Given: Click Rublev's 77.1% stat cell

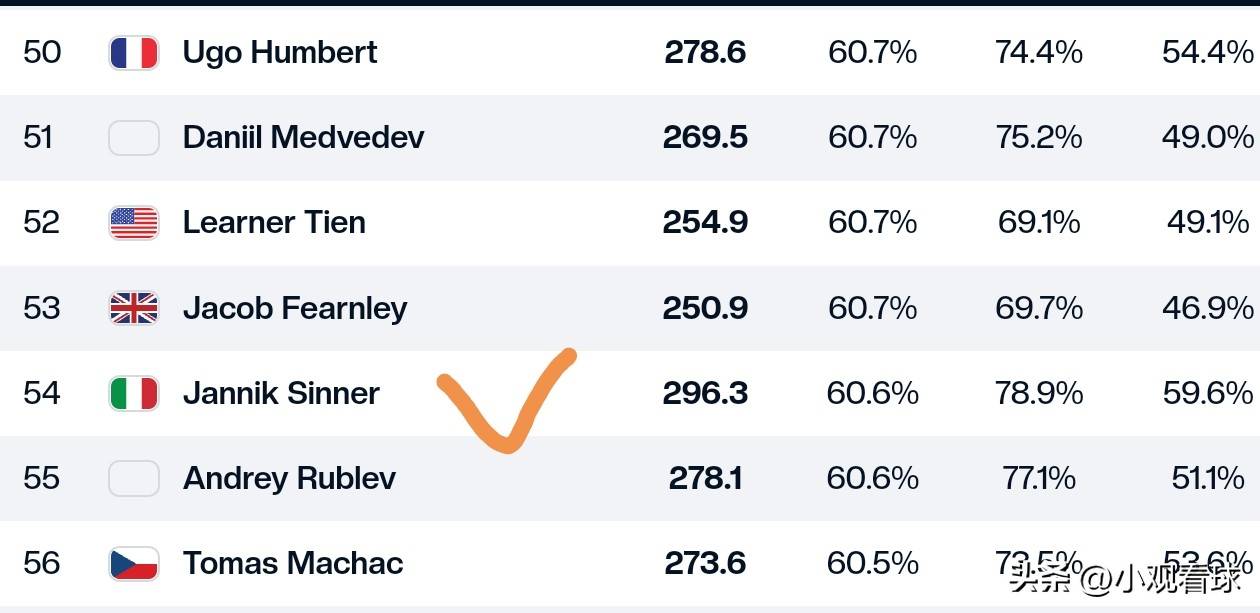Looking at the screenshot, I should pyautogui.click(x=1039, y=478).
